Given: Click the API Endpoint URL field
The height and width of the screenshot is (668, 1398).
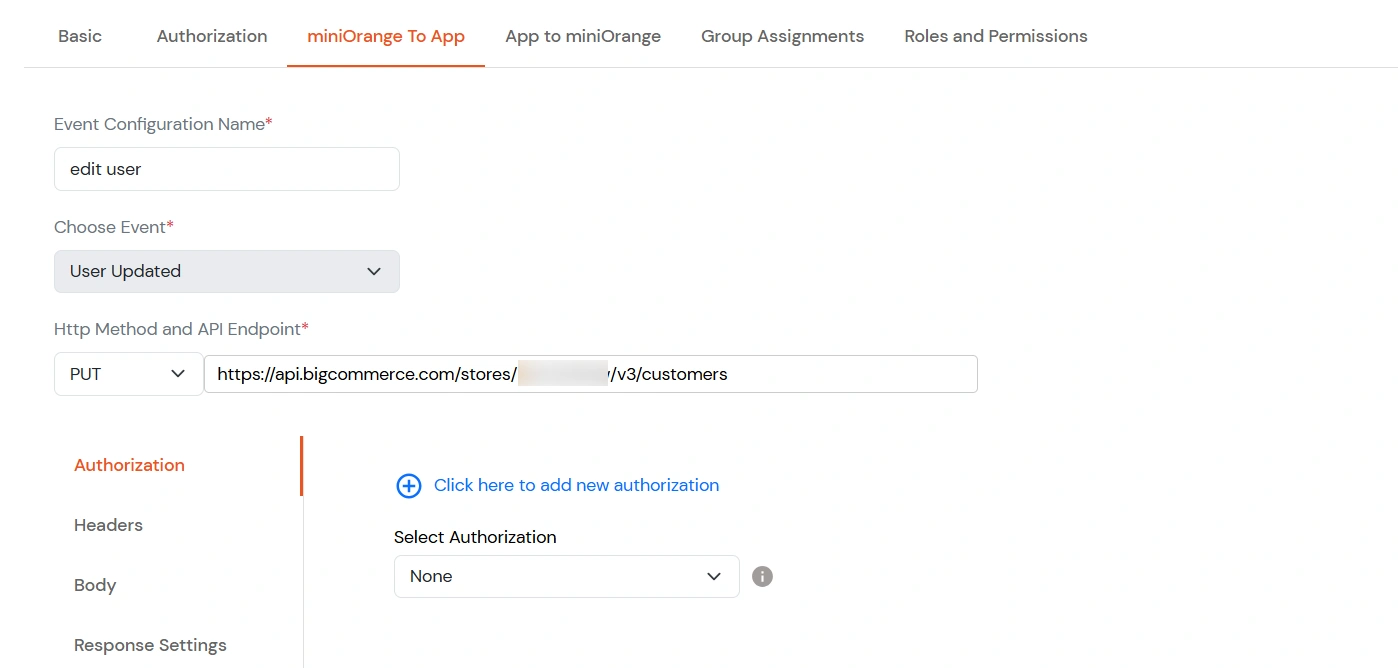Looking at the screenshot, I should pyautogui.click(x=591, y=374).
